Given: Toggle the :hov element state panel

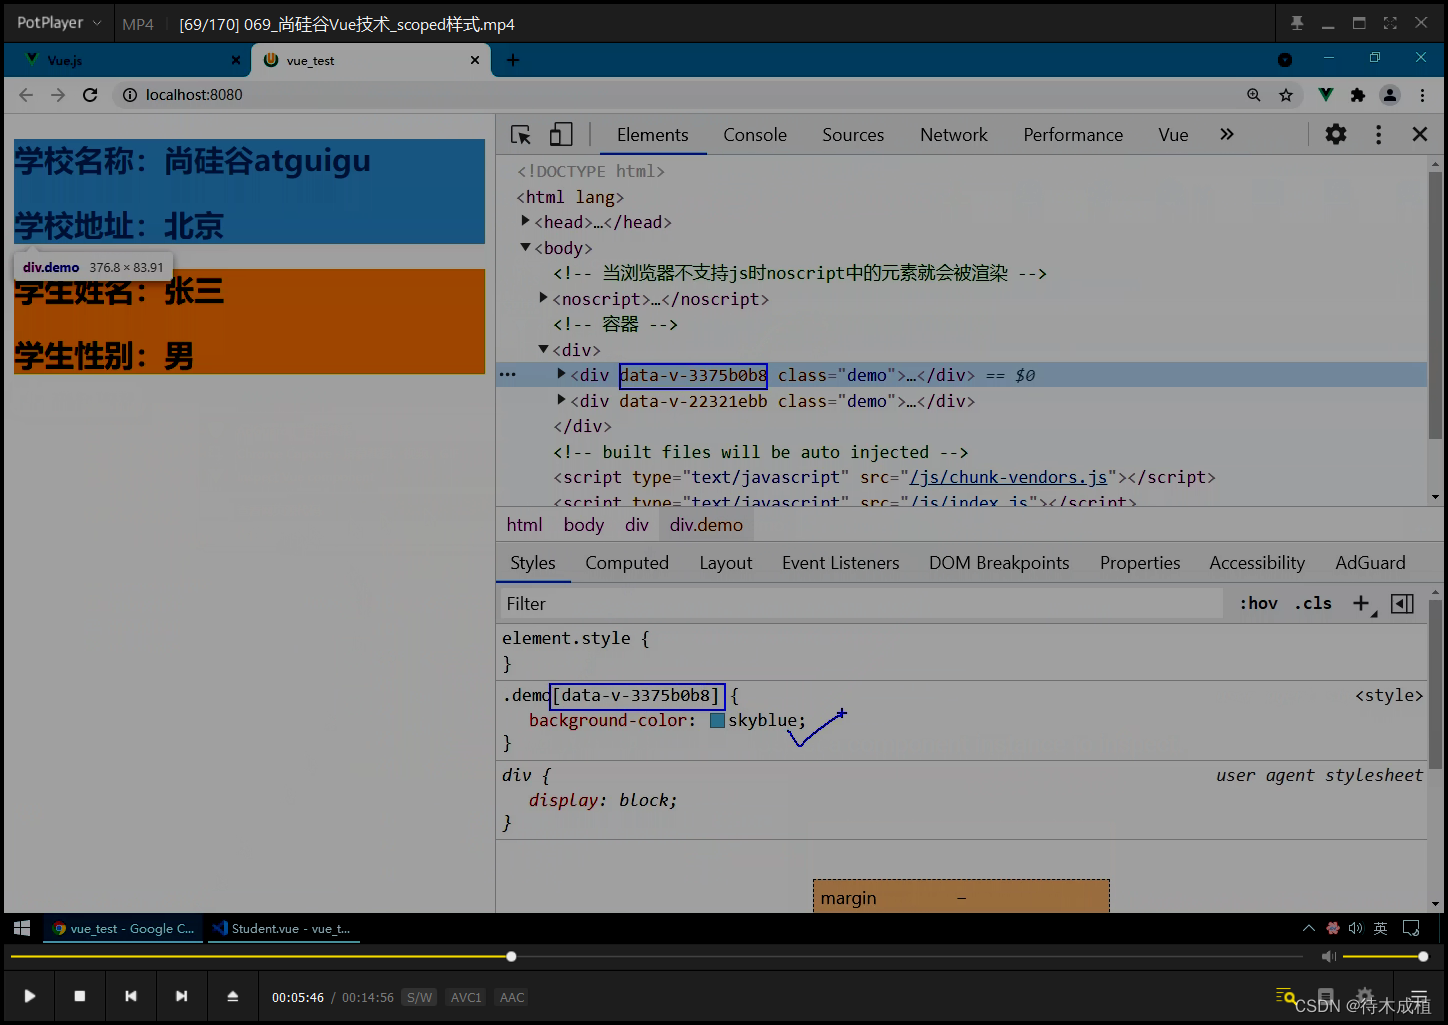Looking at the screenshot, I should pyautogui.click(x=1259, y=603).
